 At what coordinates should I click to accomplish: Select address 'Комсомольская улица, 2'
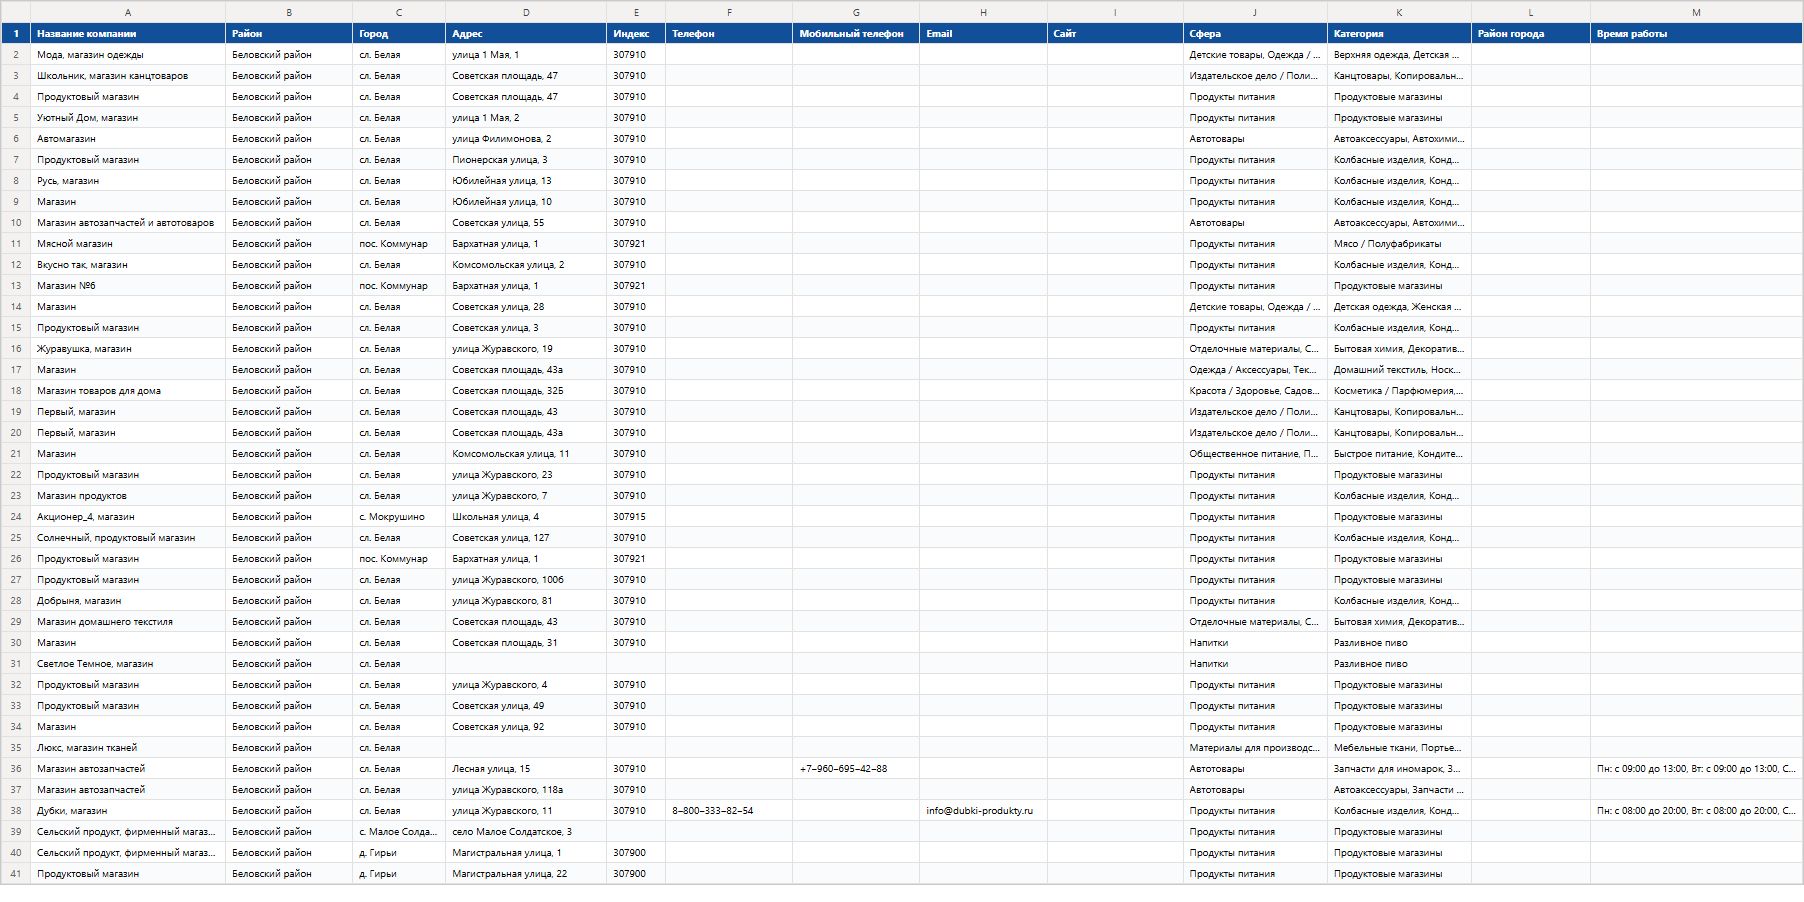(526, 265)
